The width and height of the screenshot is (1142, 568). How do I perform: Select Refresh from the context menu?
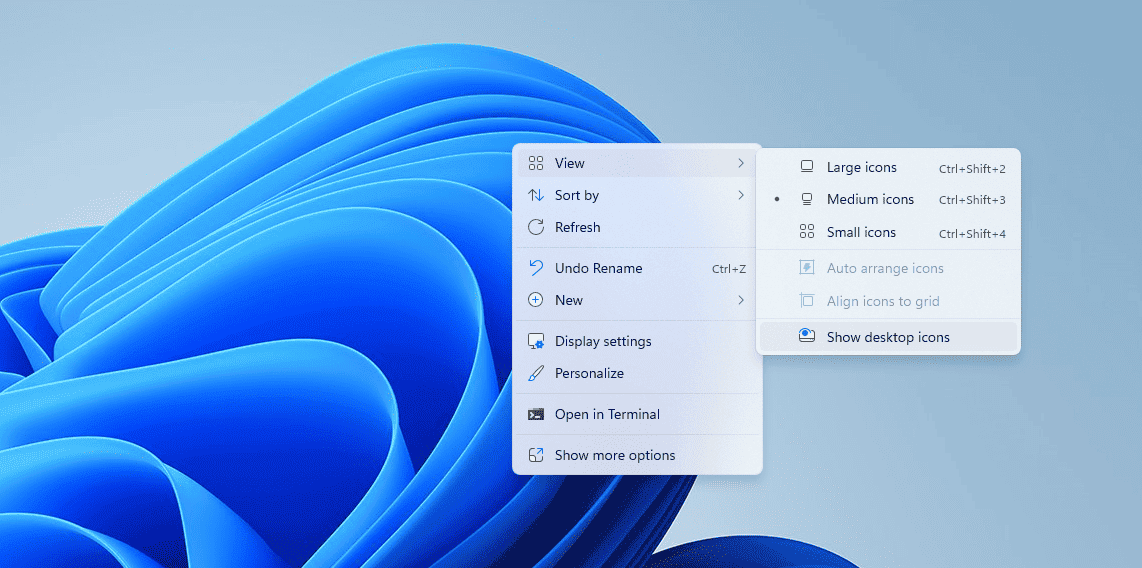(637, 227)
